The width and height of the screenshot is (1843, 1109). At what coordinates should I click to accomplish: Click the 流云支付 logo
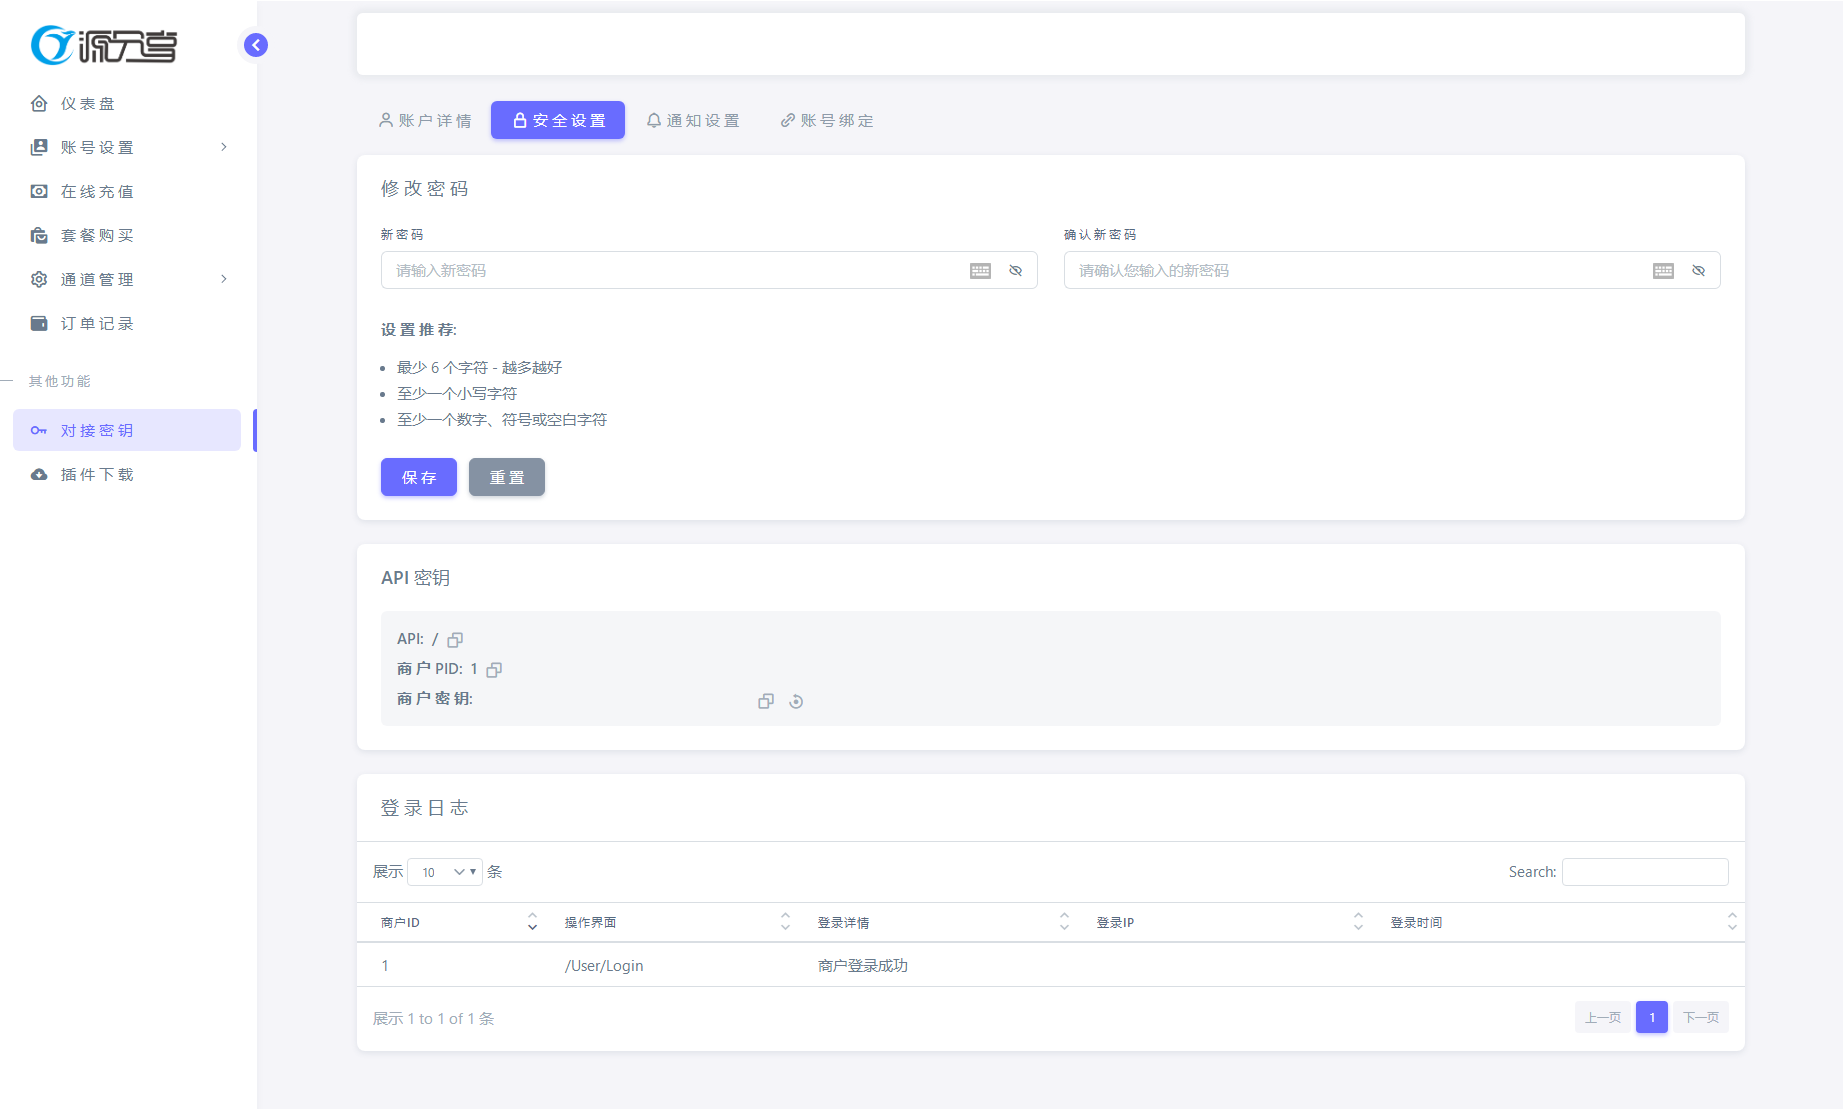(104, 45)
